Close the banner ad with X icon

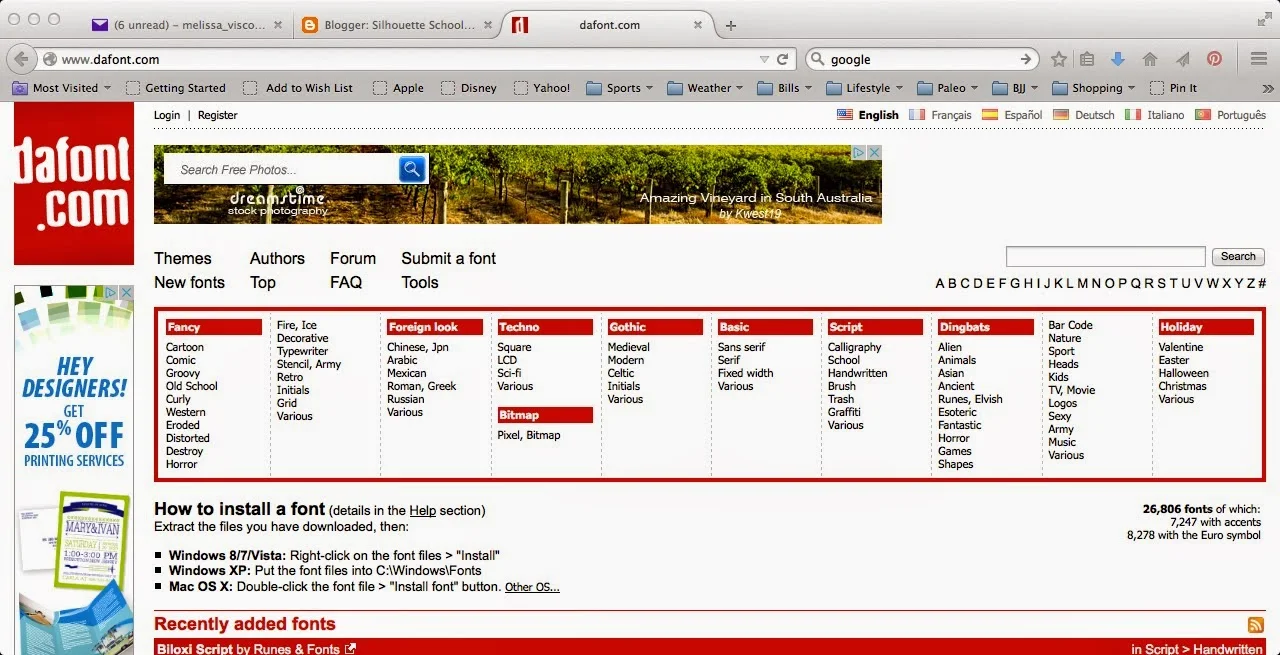pyautogui.click(x=874, y=152)
